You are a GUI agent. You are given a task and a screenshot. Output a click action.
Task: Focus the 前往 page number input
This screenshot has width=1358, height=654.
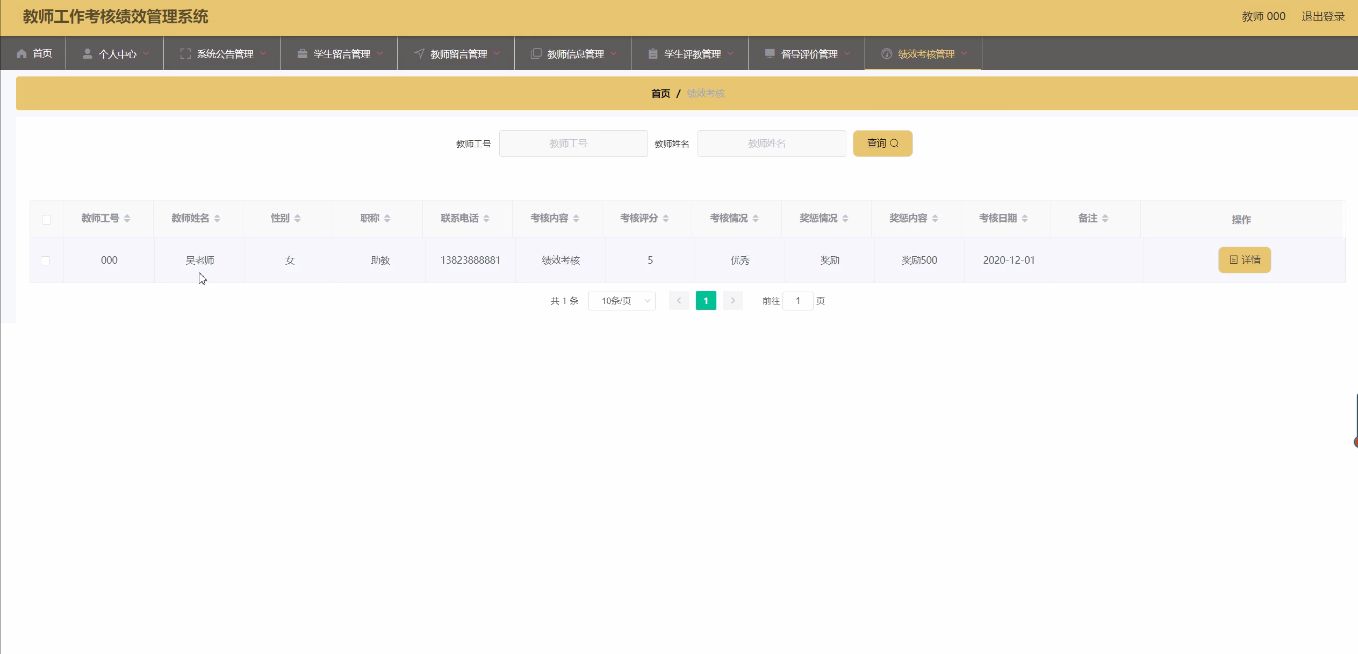pos(798,301)
